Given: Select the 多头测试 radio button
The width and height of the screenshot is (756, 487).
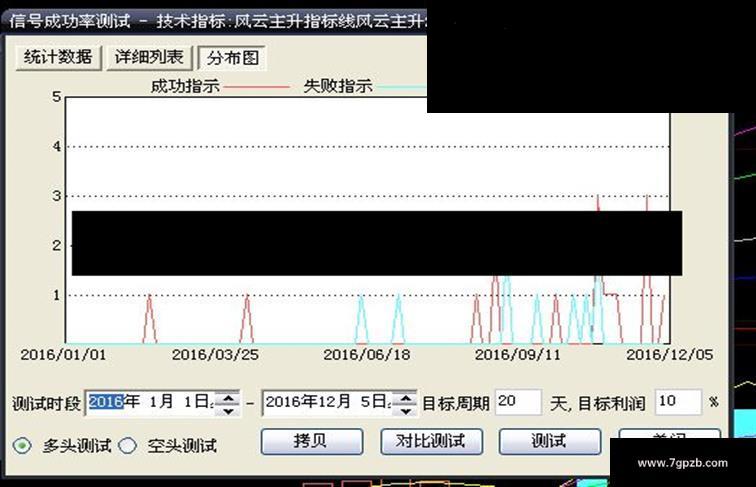Looking at the screenshot, I should [x=22, y=446].
